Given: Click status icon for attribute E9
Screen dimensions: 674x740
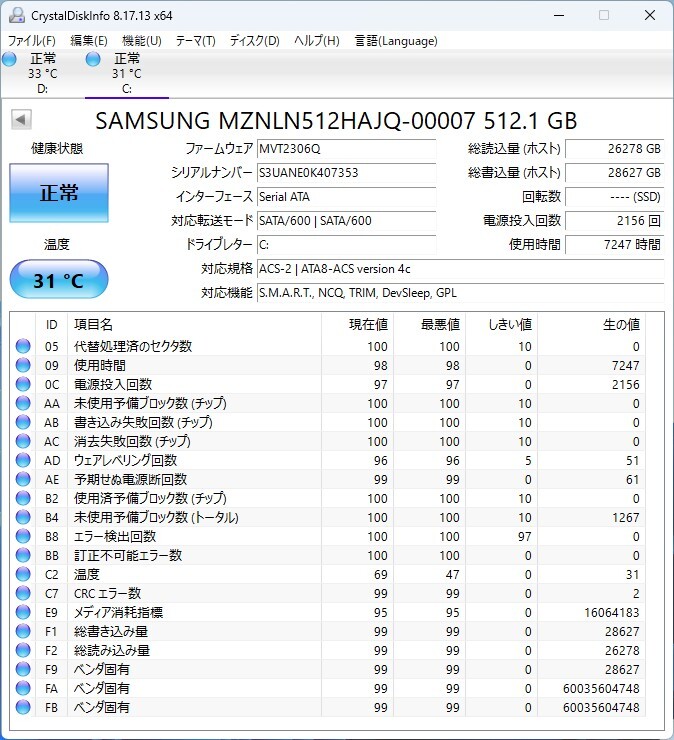Looking at the screenshot, I should (x=23, y=613).
